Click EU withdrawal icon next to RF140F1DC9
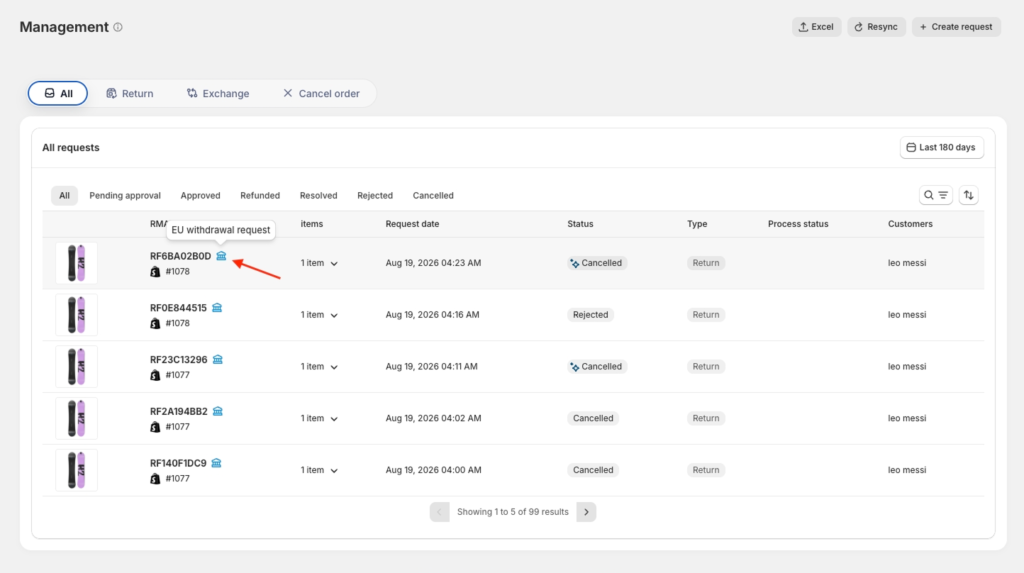Viewport: 1024px width, 573px height. pos(216,463)
